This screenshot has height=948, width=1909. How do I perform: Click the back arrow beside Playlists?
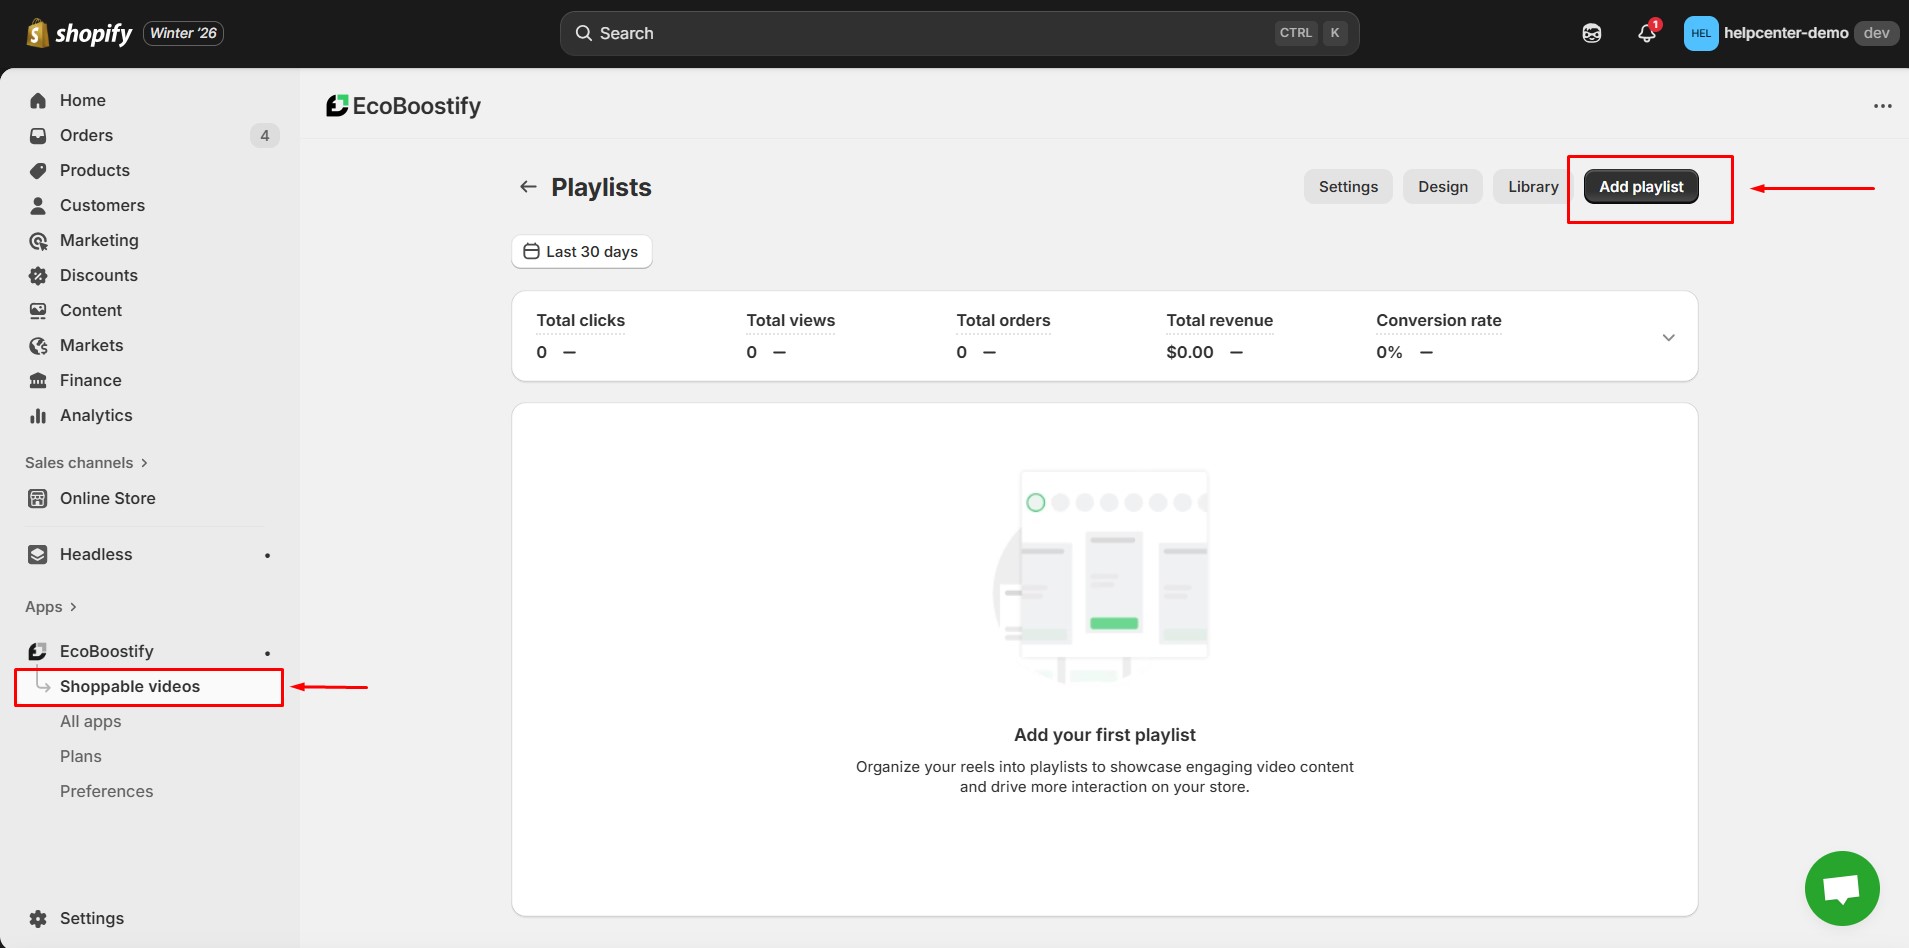pos(528,187)
